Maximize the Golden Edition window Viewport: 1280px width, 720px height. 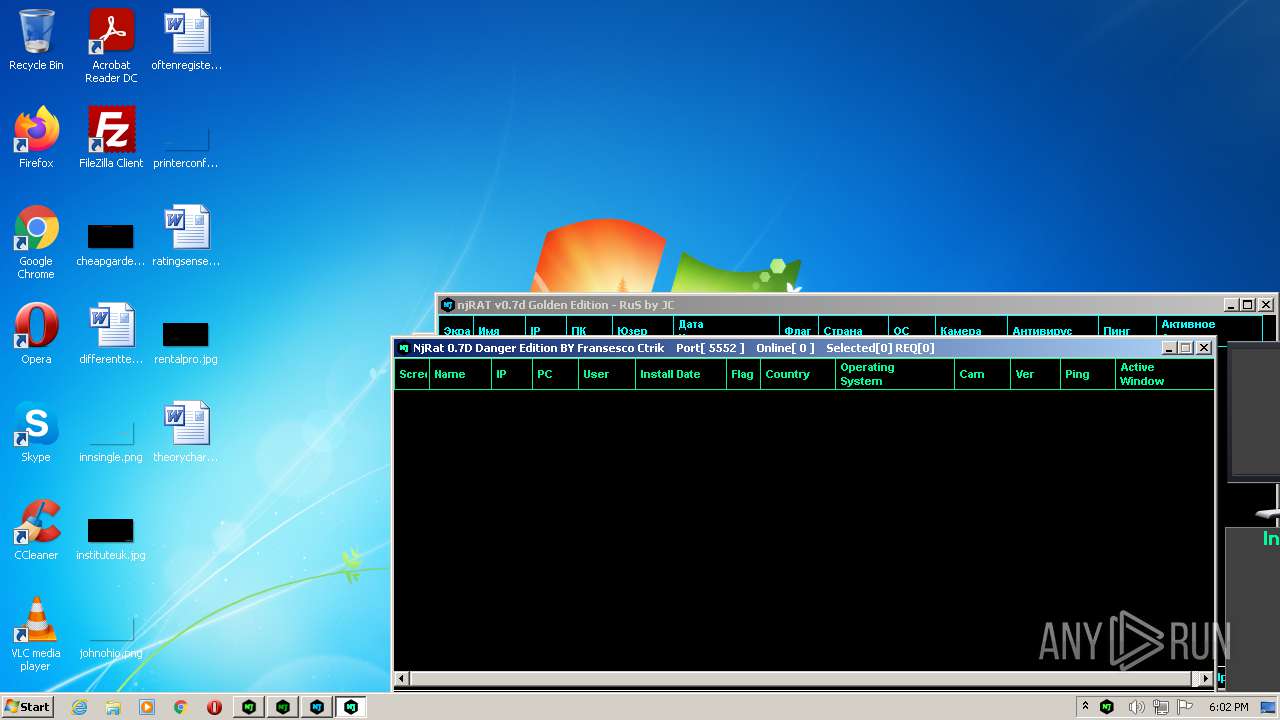coord(1248,305)
